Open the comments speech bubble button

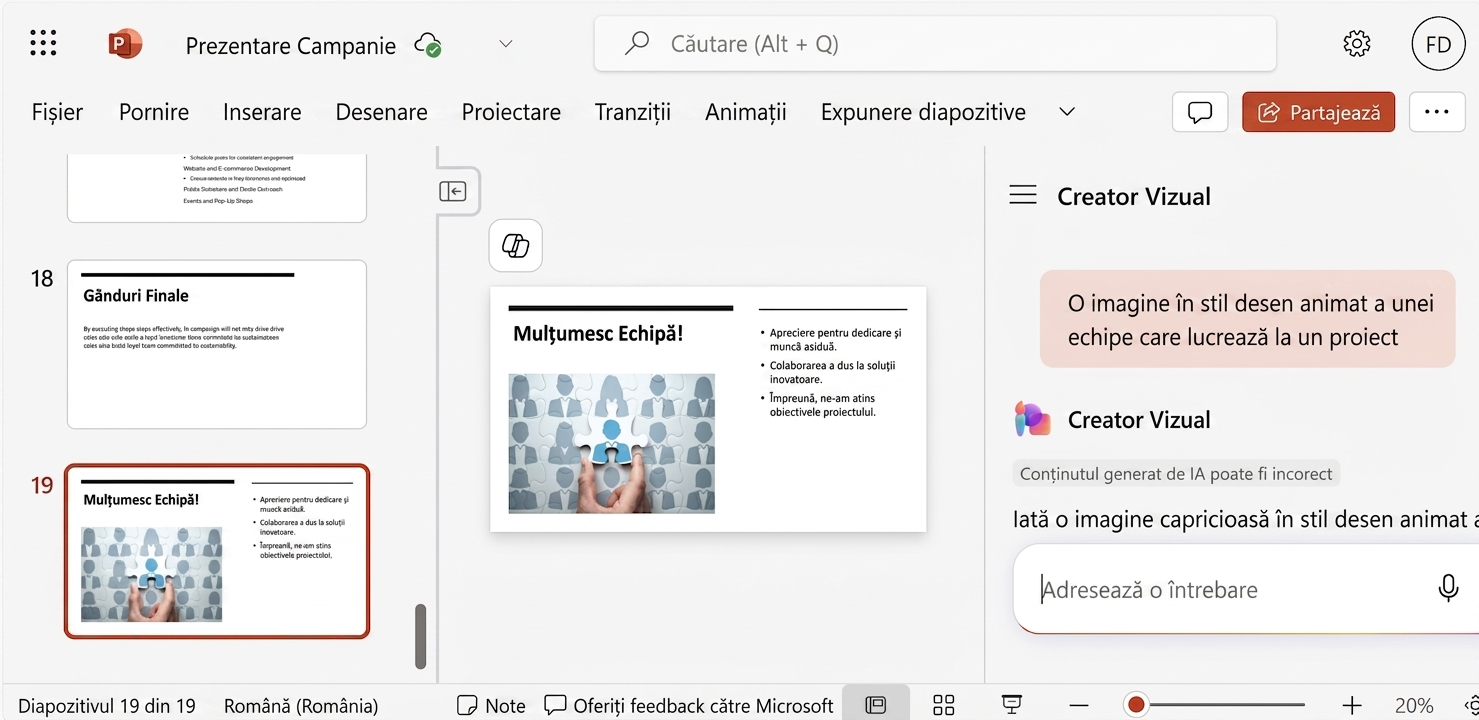click(1200, 112)
